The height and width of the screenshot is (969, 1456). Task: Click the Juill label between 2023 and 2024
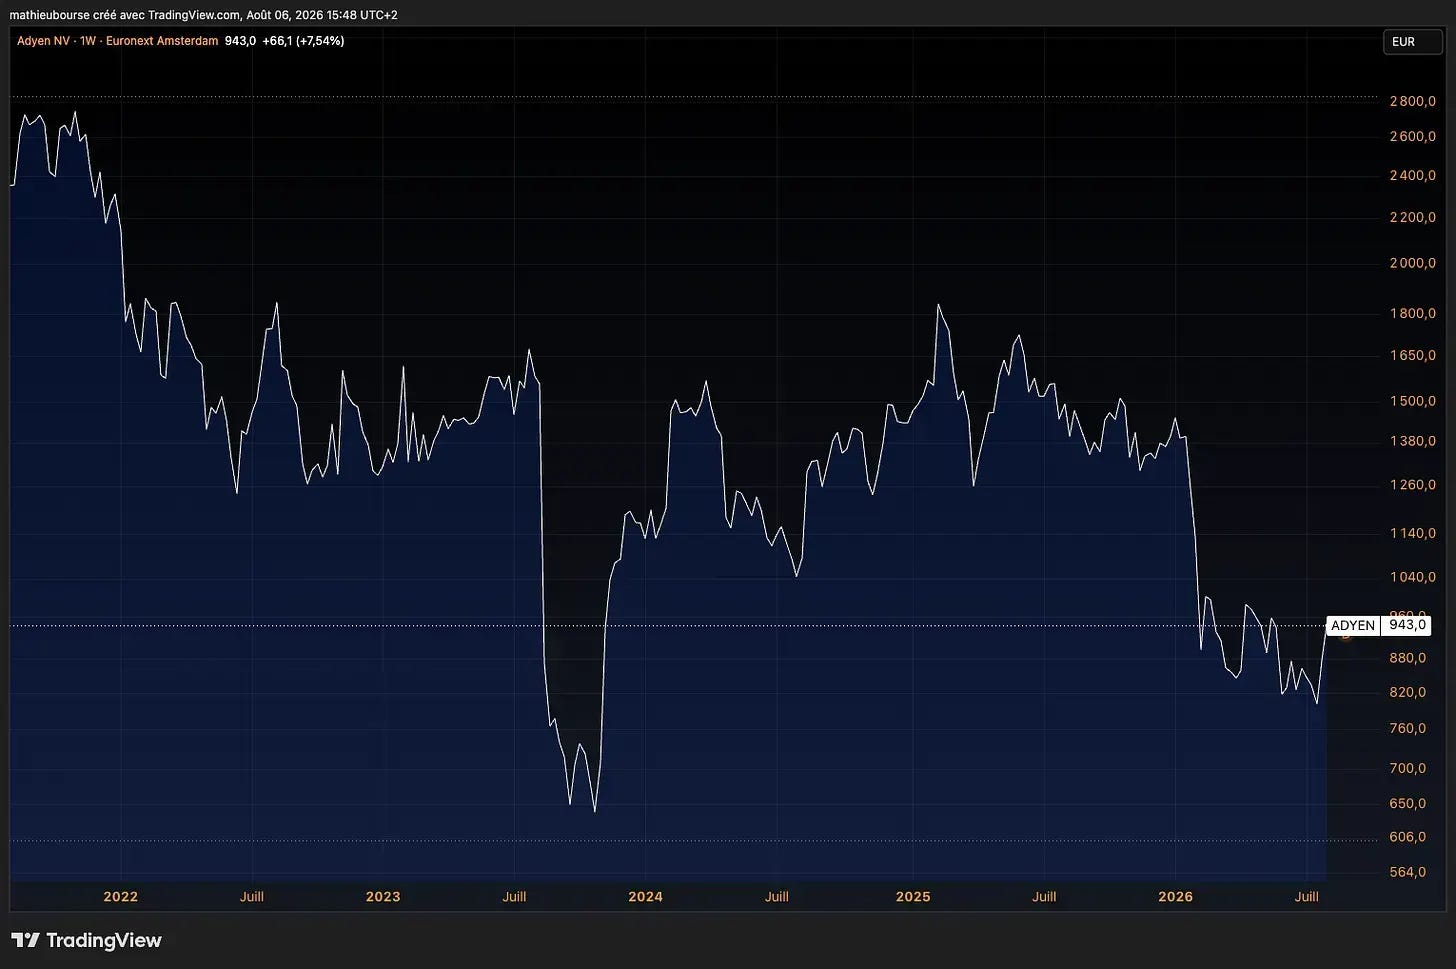pos(514,897)
